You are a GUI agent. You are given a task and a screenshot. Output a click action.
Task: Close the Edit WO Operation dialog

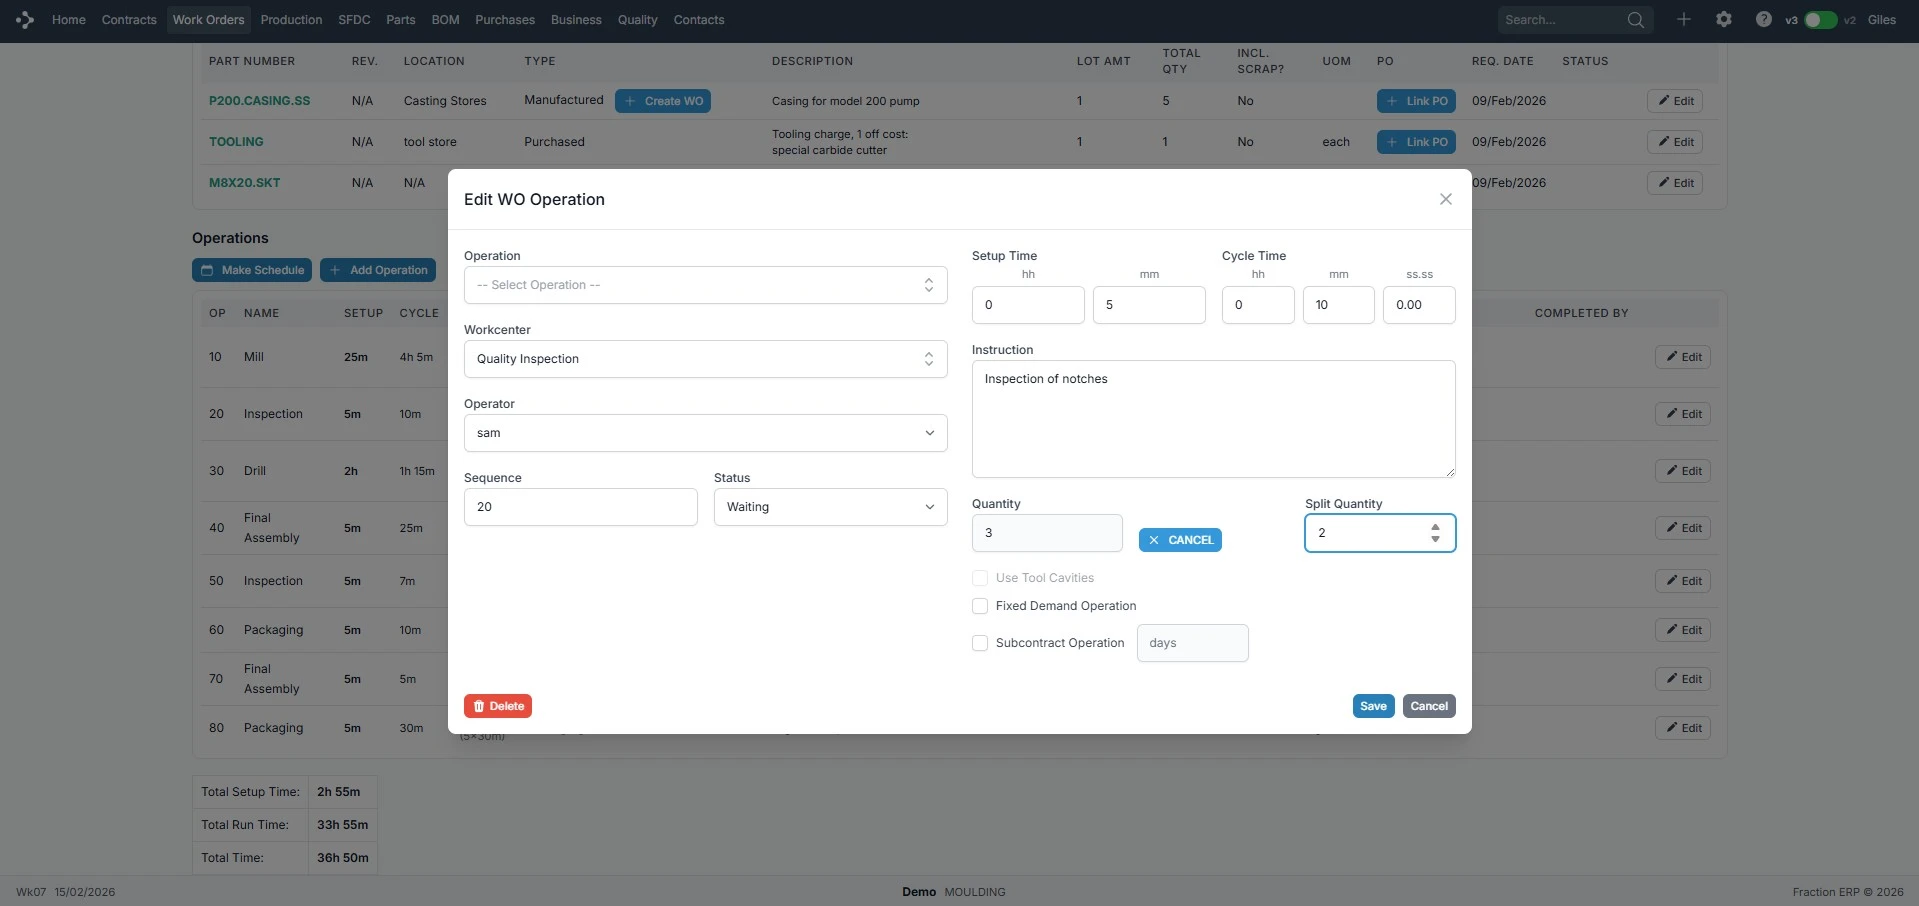[x=1445, y=199]
